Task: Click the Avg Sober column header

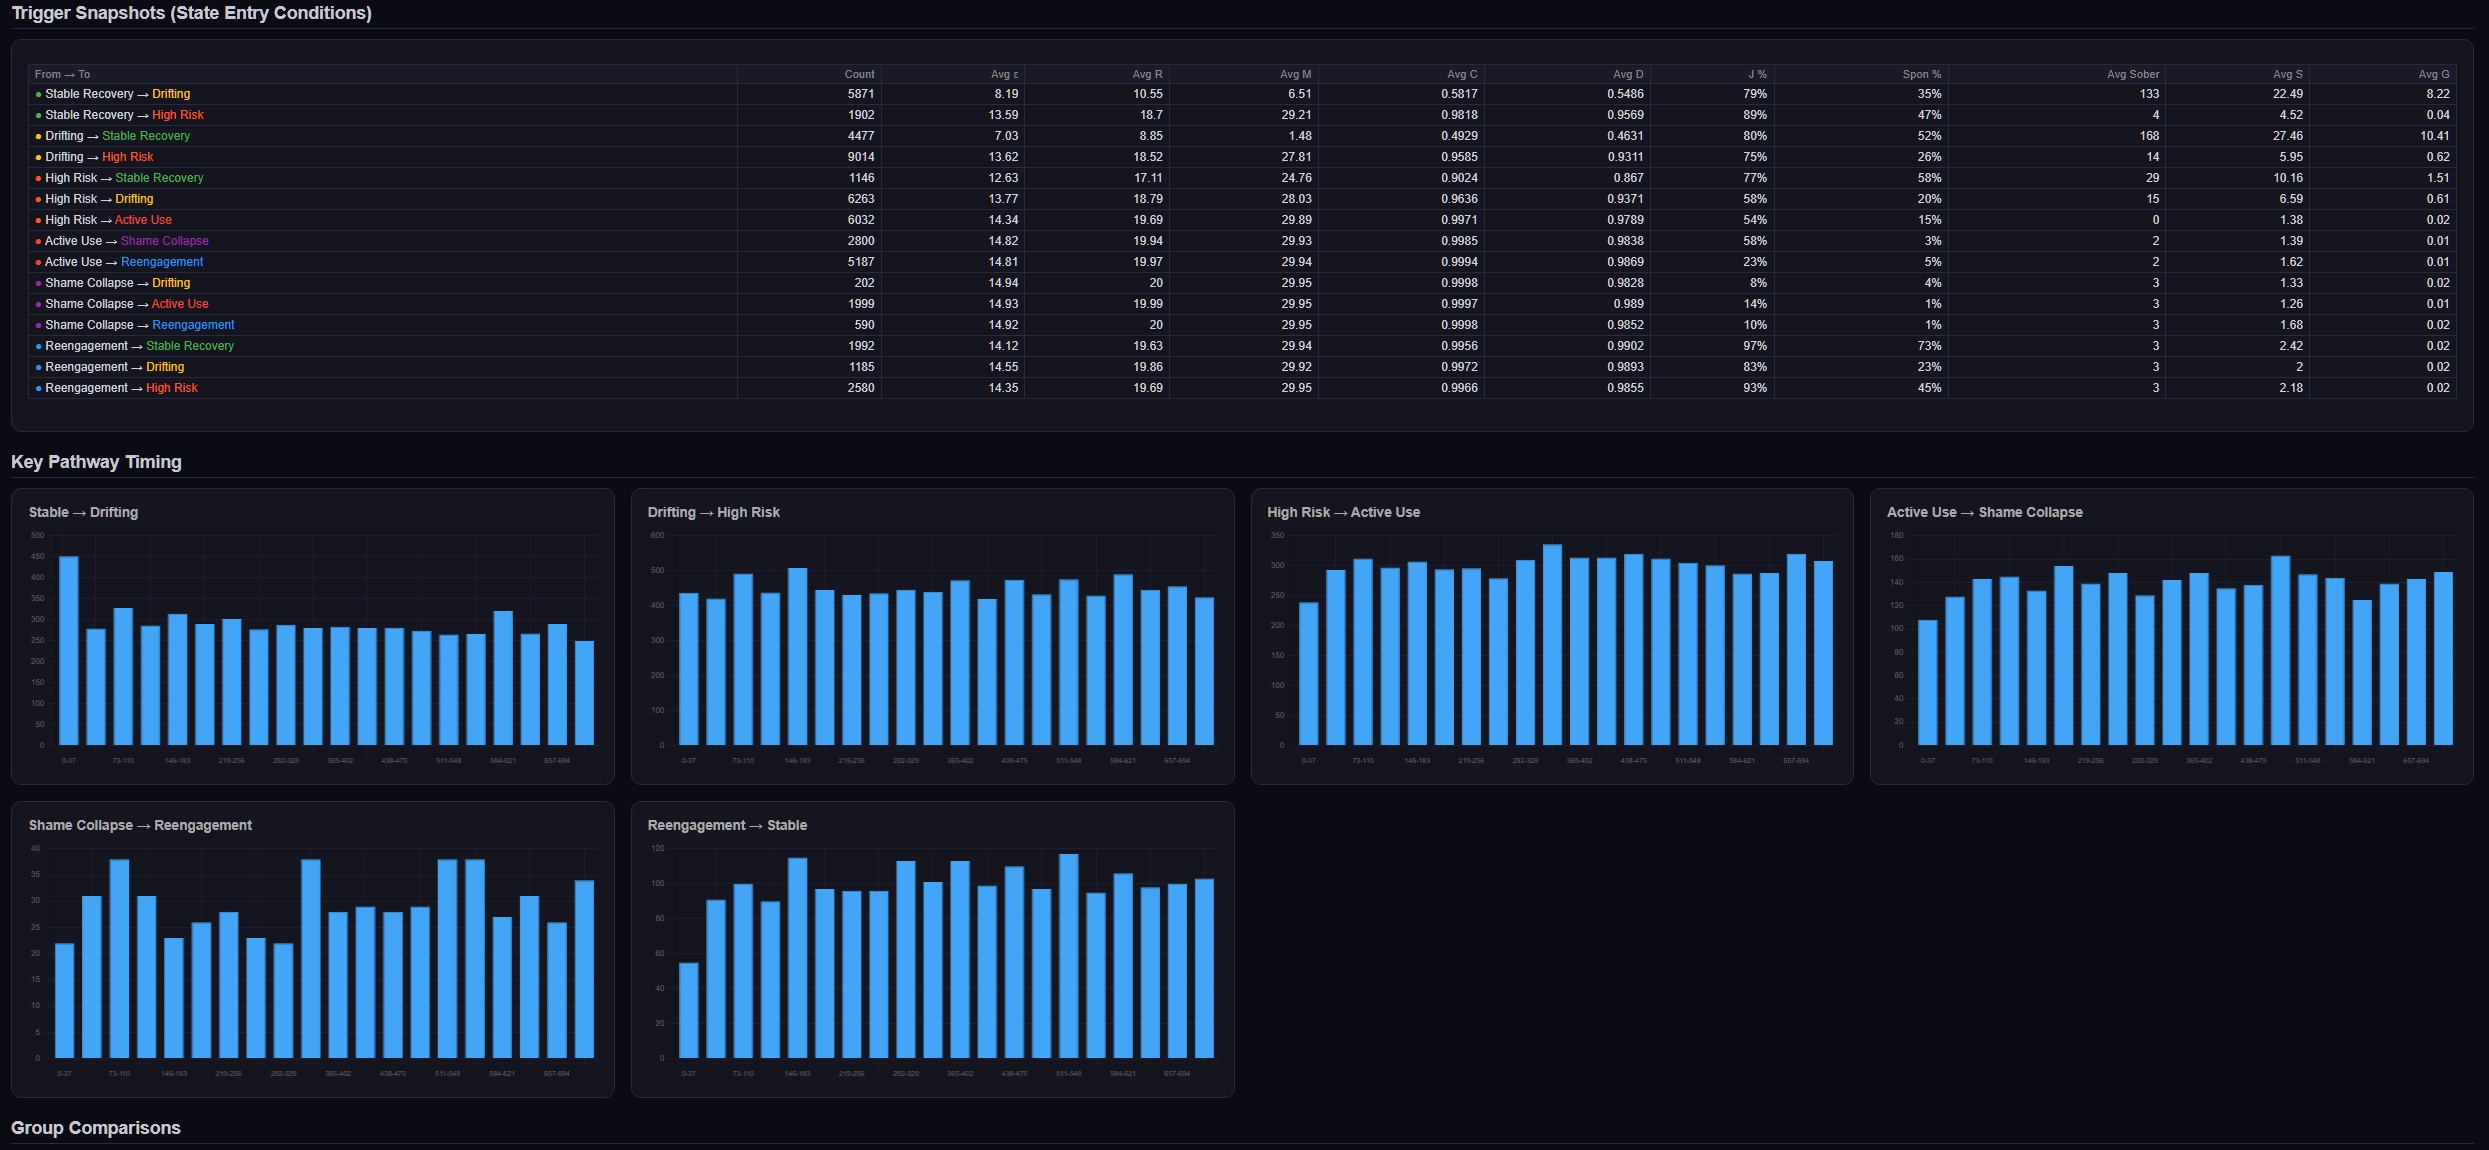Action: pos(2133,74)
